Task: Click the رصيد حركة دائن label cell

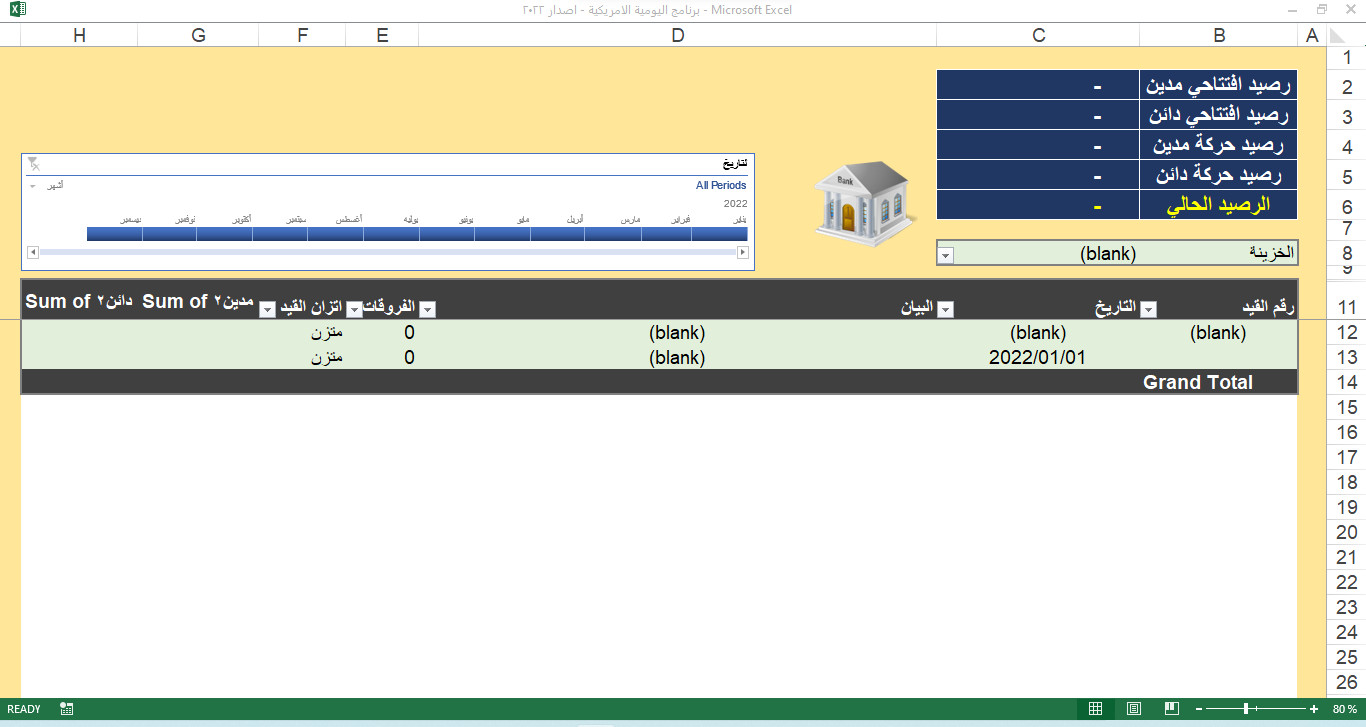Action: pos(1219,176)
